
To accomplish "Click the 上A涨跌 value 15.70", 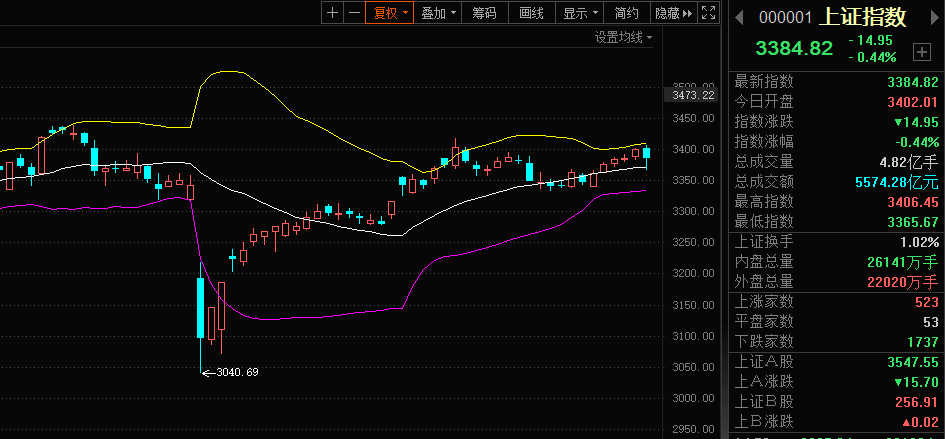I will tap(916, 382).
